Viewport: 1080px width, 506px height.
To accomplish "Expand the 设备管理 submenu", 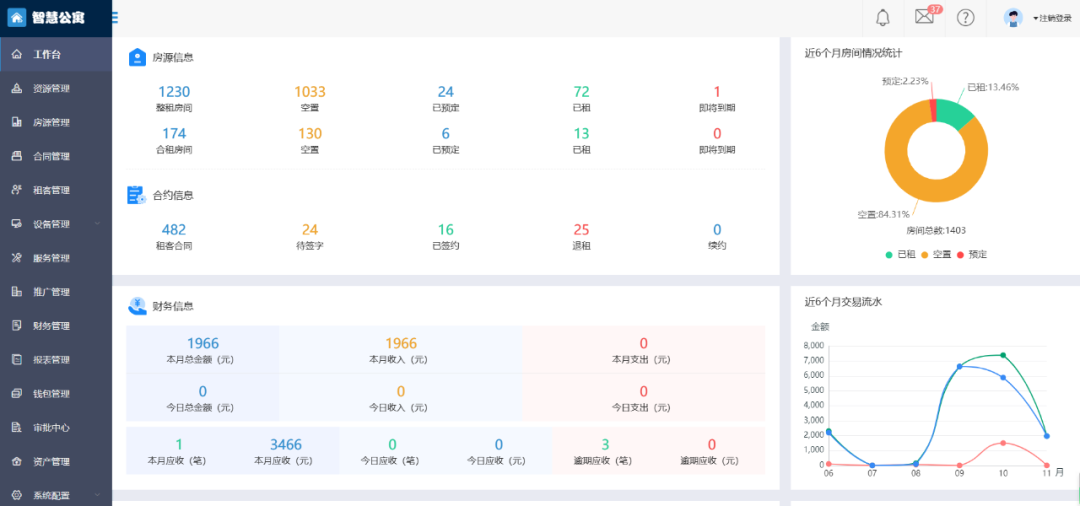I will [x=56, y=224].
